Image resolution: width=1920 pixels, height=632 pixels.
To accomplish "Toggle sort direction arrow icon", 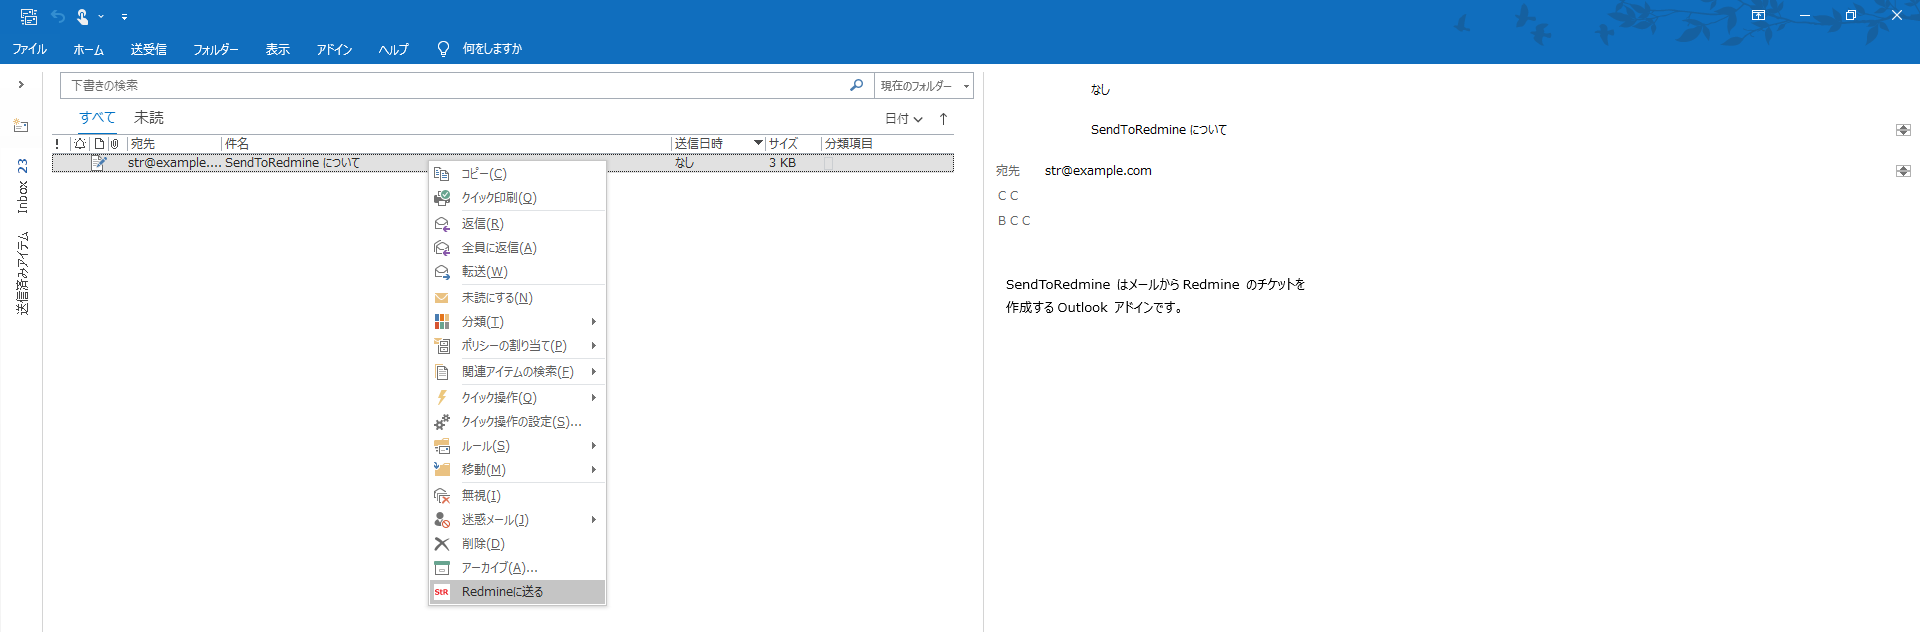I will (943, 119).
